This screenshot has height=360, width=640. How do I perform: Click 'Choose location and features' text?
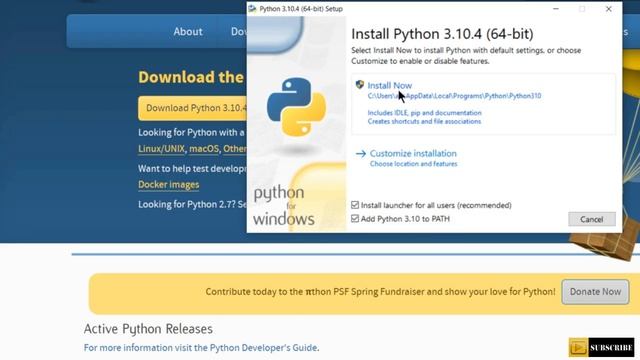[x=413, y=164]
